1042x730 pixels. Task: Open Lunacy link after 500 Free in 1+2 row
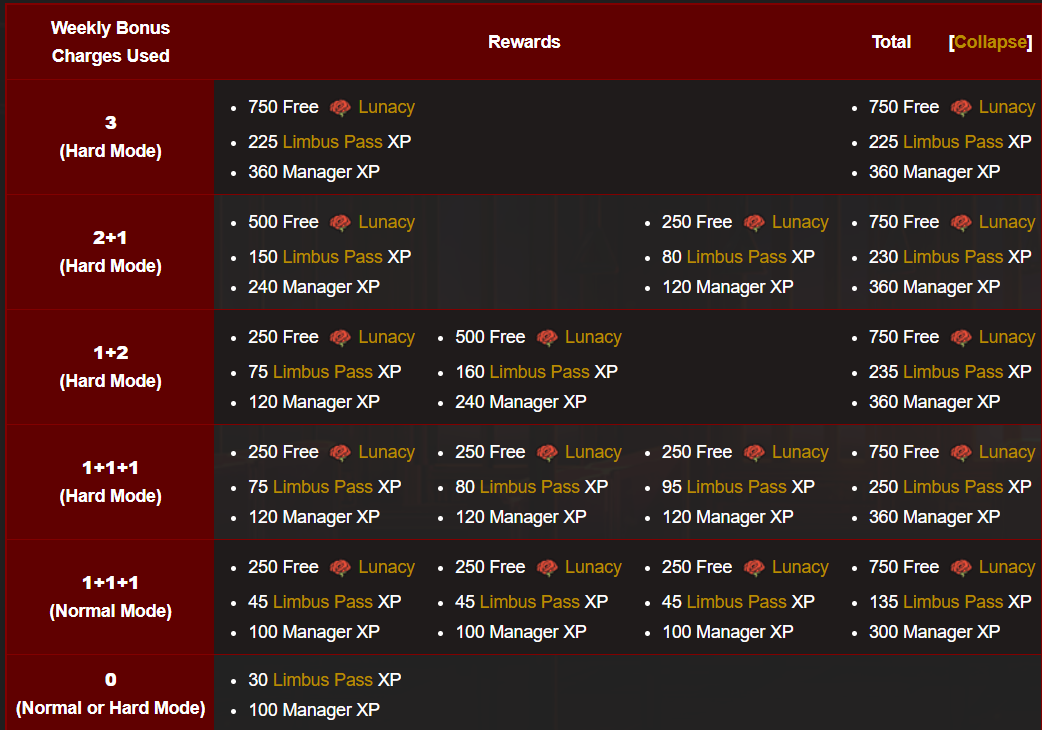[593, 337]
